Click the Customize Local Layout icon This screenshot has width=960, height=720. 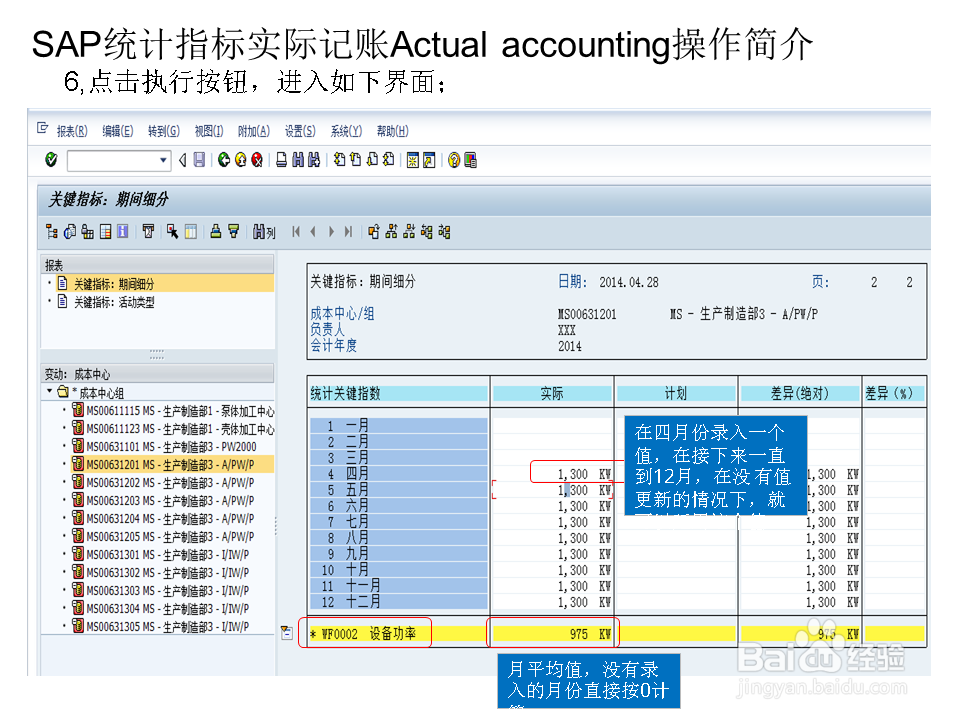[x=470, y=160]
